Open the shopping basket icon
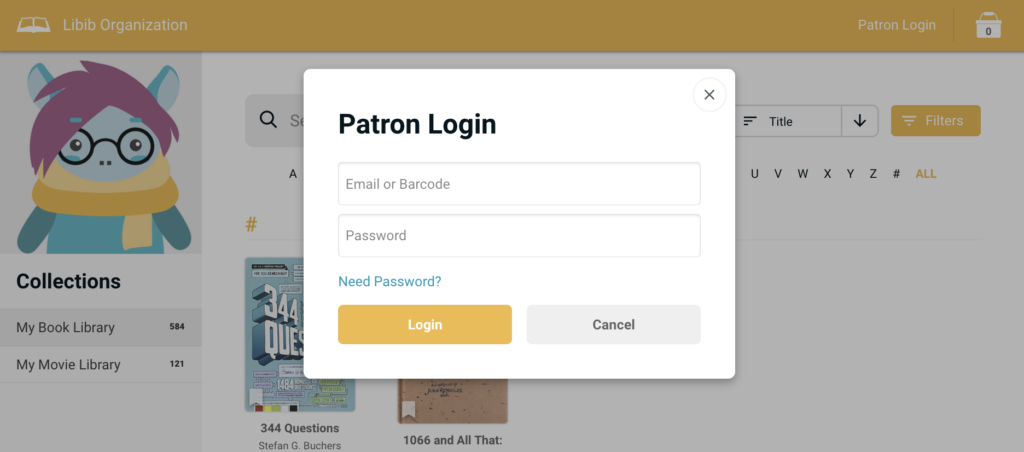 (988, 25)
